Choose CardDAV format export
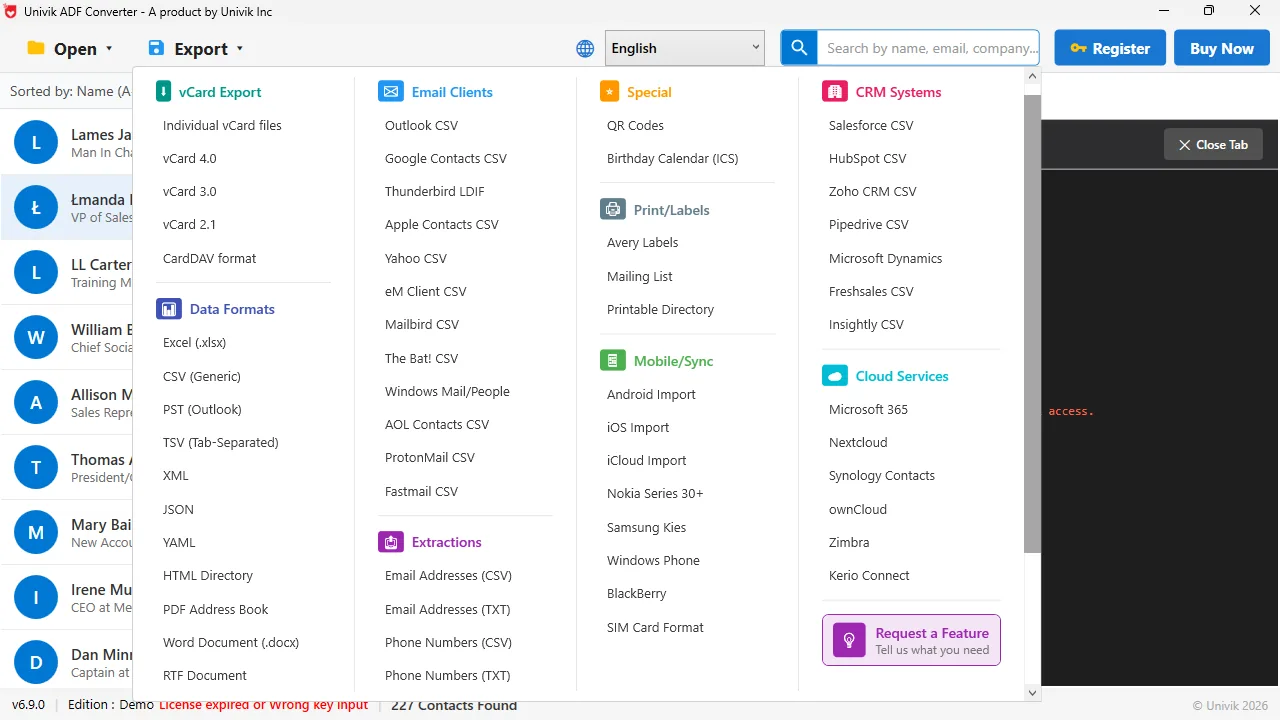Screen dimensions: 1280x720 tap(209, 258)
